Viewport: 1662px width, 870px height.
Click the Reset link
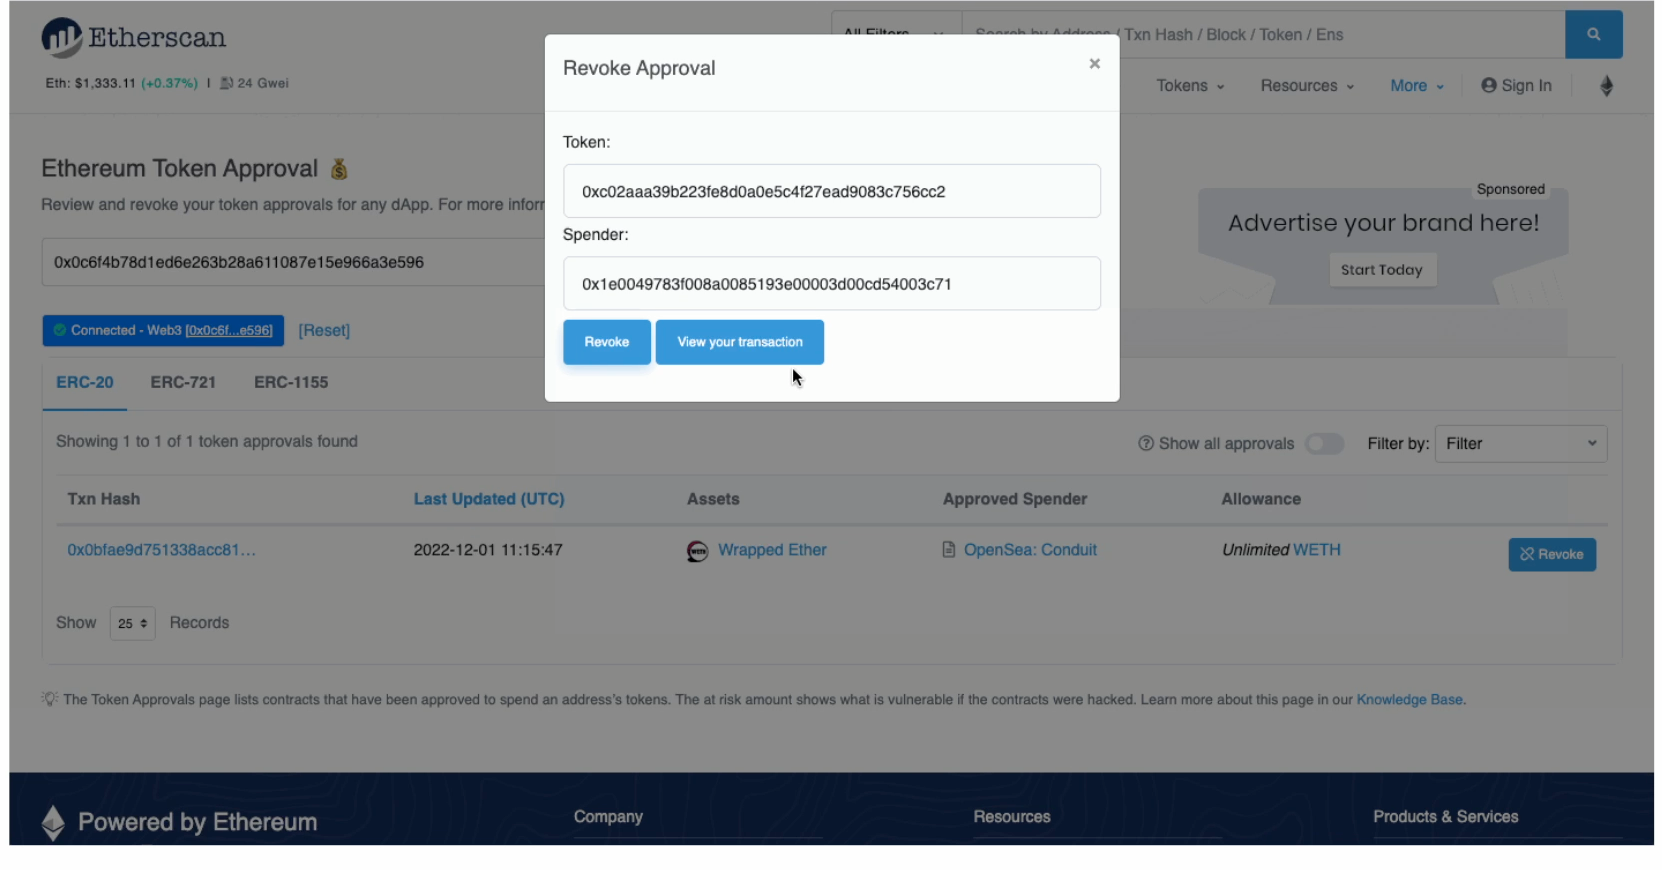[x=324, y=331]
